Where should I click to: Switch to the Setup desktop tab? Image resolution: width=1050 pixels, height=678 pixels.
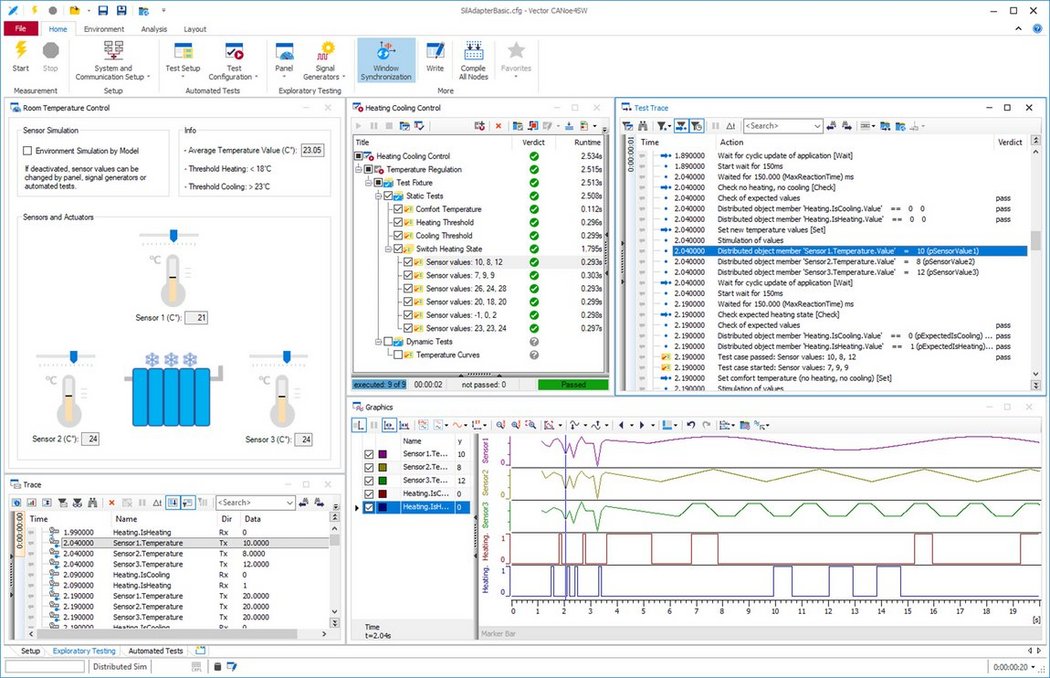(30, 651)
